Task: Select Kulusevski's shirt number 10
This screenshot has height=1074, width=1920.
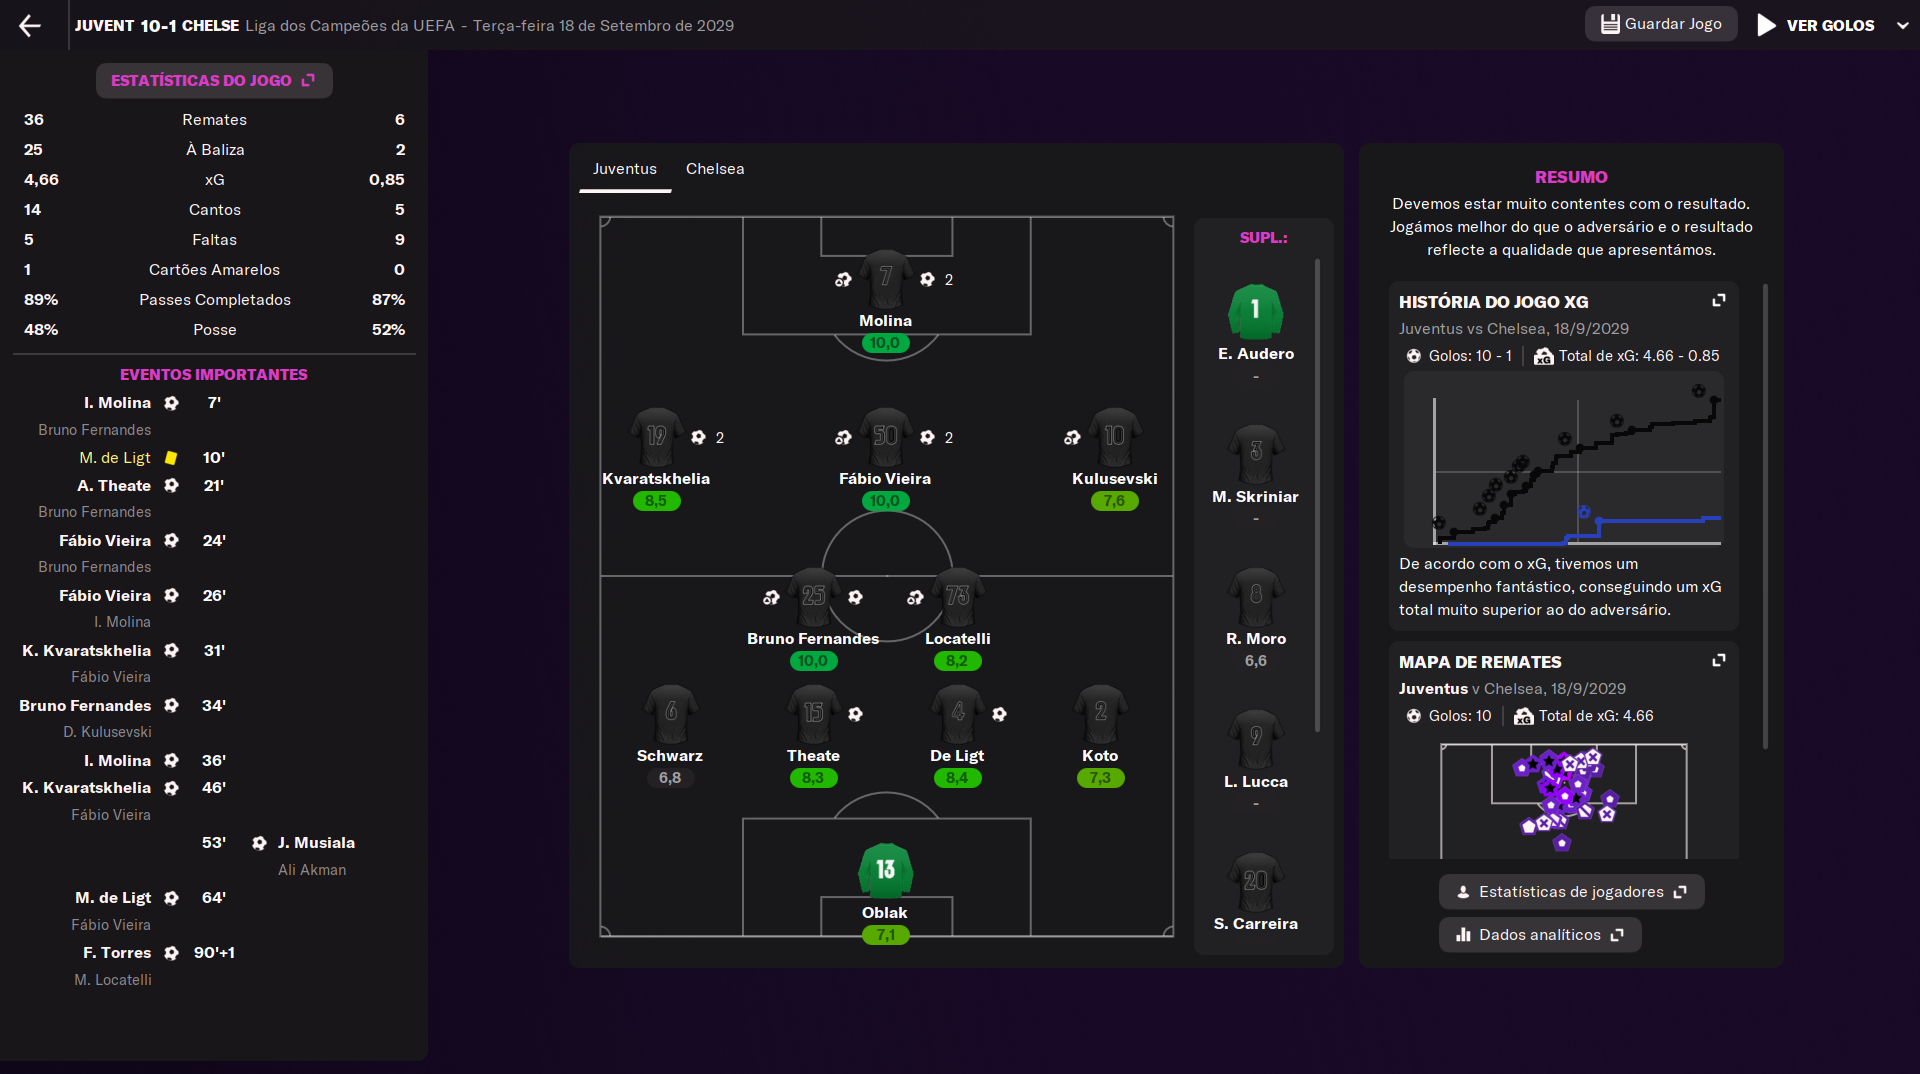Action: click(1114, 437)
